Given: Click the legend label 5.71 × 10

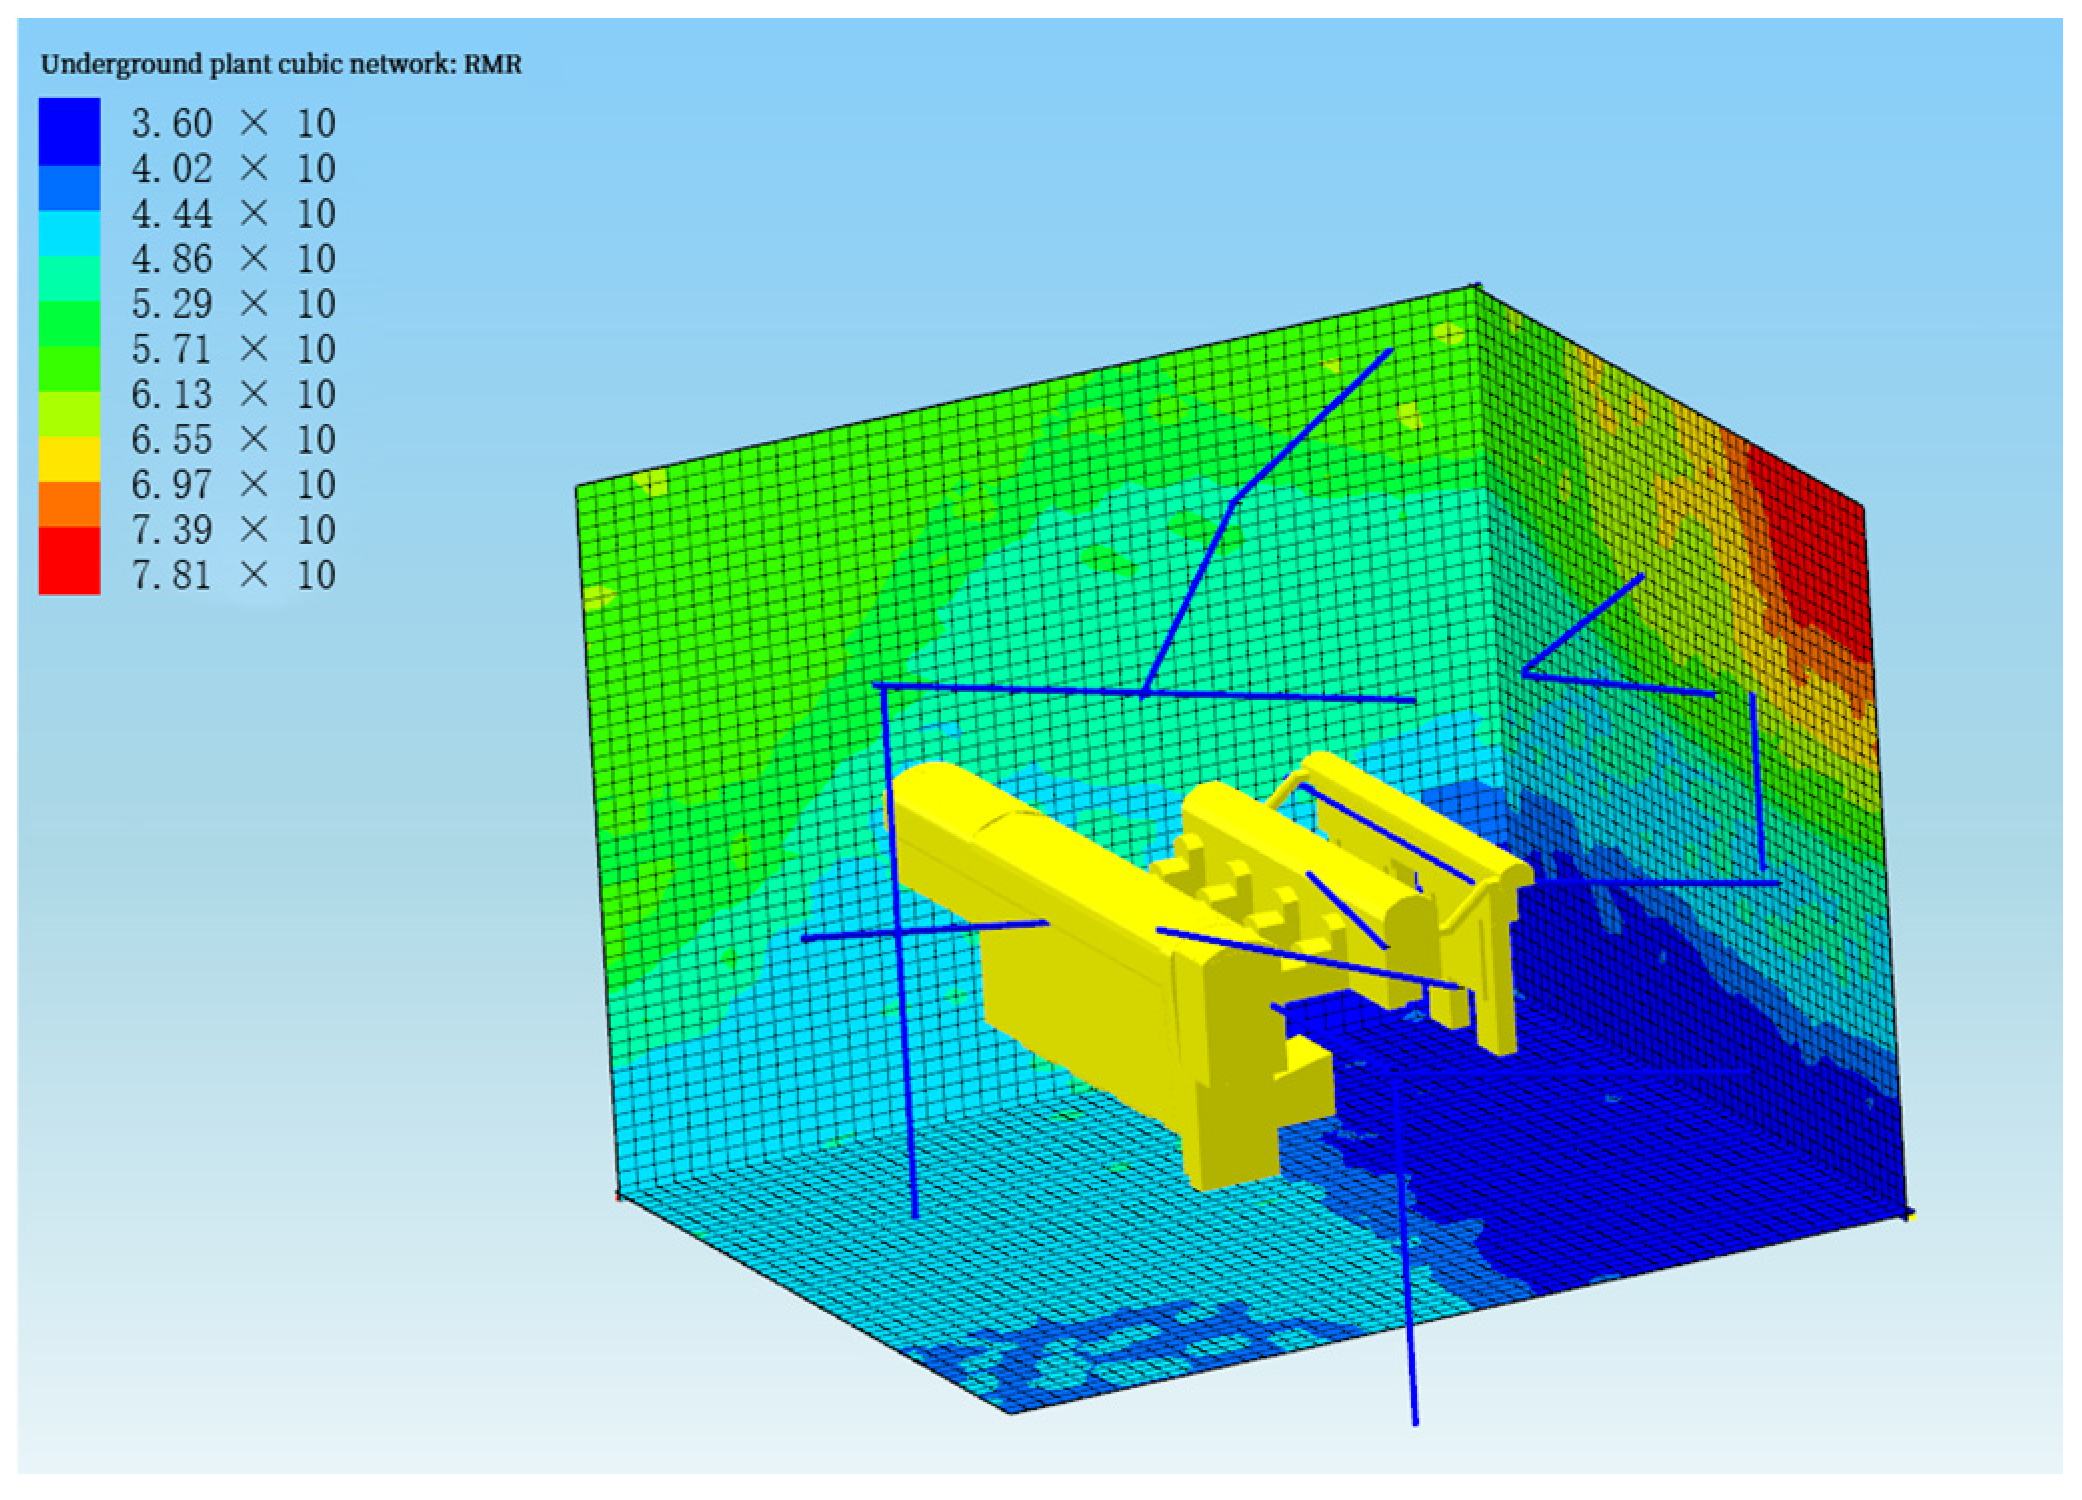Looking at the screenshot, I should (233, 349).
